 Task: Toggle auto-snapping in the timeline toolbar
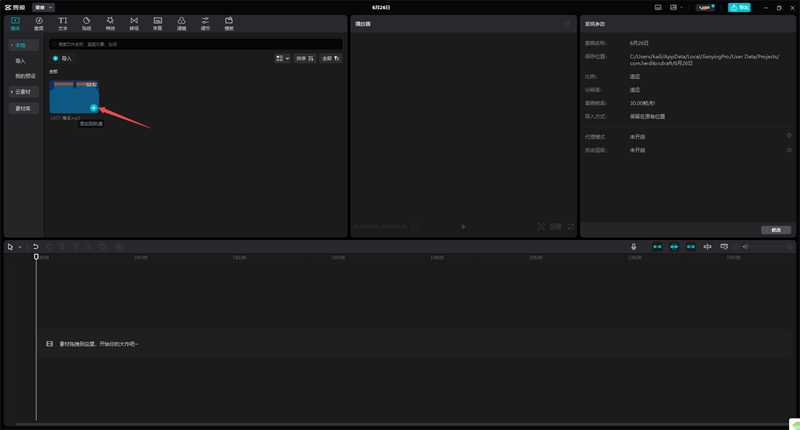pyautogui.click(x=674, y=246)
